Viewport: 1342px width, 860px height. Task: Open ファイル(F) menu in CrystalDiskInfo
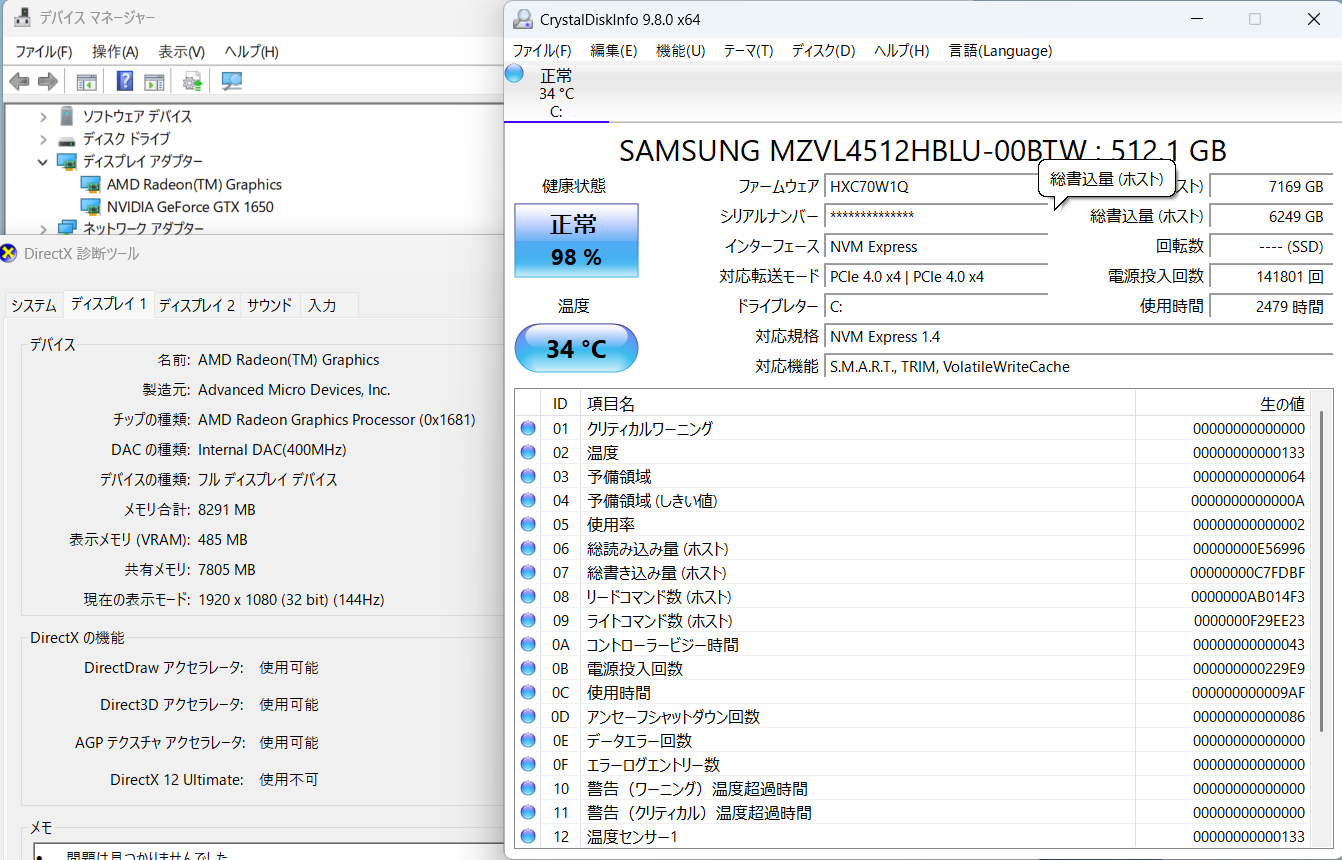pos(542,51)
